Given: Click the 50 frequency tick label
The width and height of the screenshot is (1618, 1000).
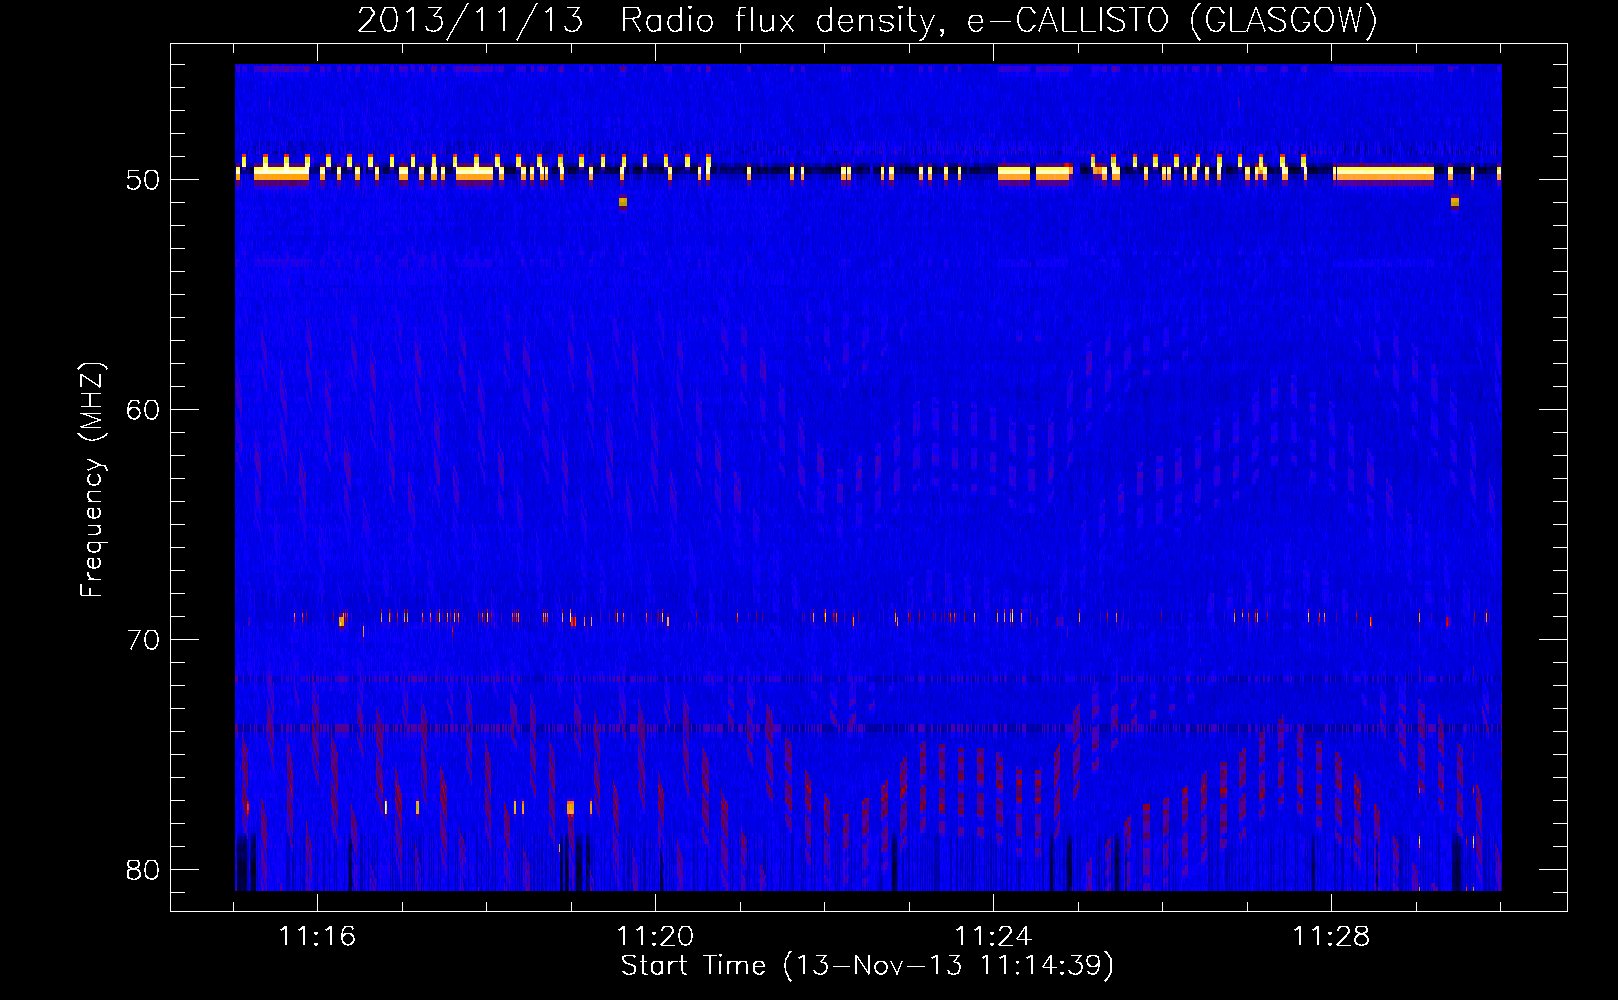Looking at the screenshot, I should coord(144,180).
